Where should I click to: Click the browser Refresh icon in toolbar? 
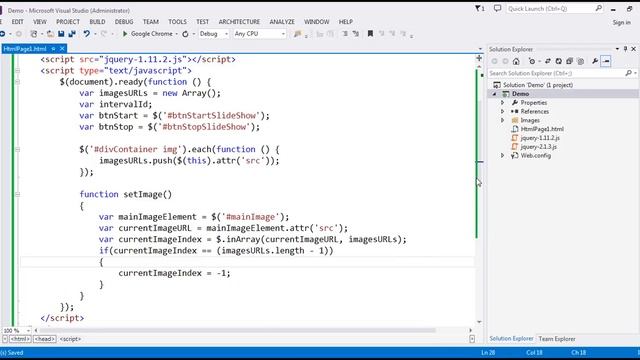pyautogui.click(x=185, y=34)
